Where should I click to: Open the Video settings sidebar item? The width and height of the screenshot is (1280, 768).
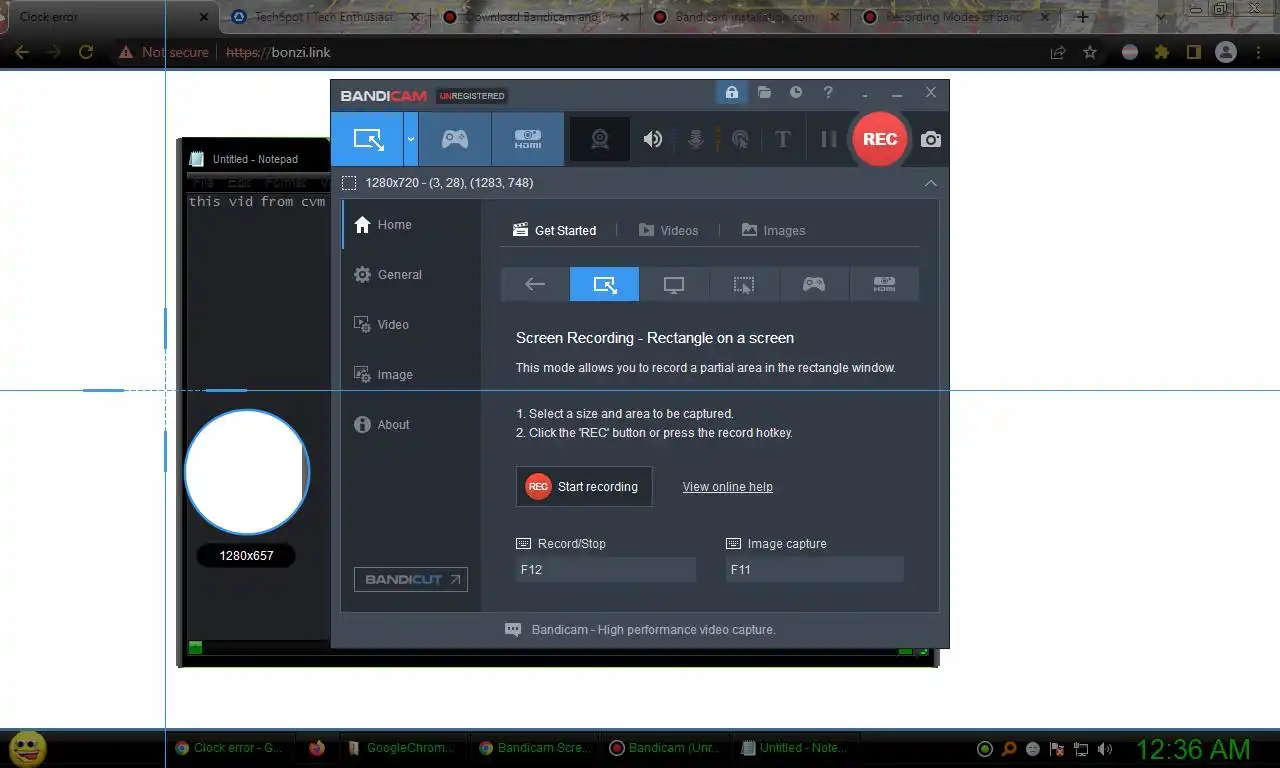point(411,325)
